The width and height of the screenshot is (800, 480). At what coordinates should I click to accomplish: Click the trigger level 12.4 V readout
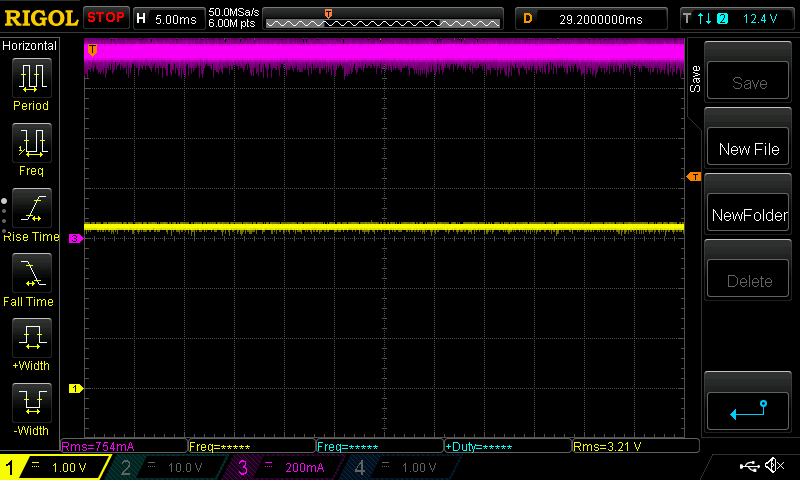760,19
